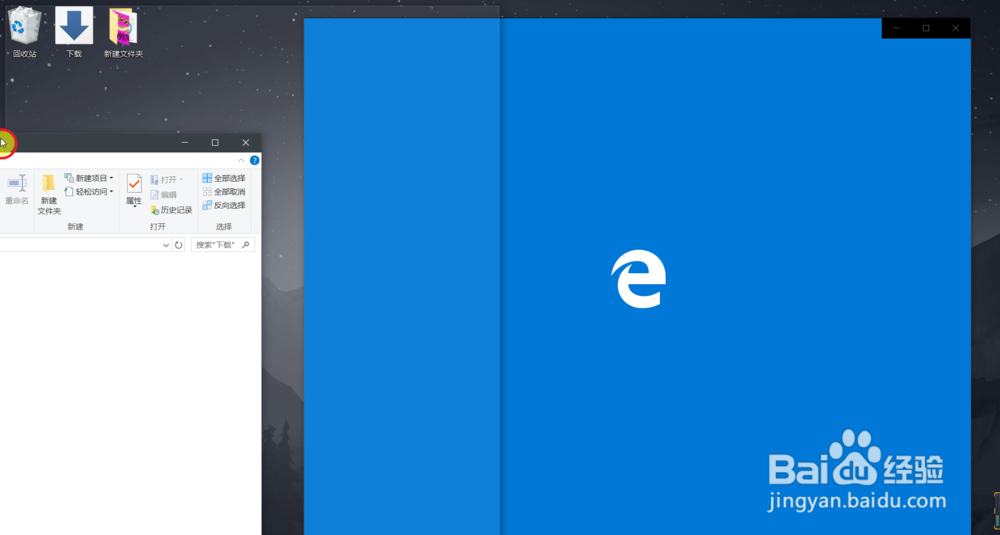Choose 全部选择 select all
Viewport: 1000px width, 535px height.
pos(224,178)
